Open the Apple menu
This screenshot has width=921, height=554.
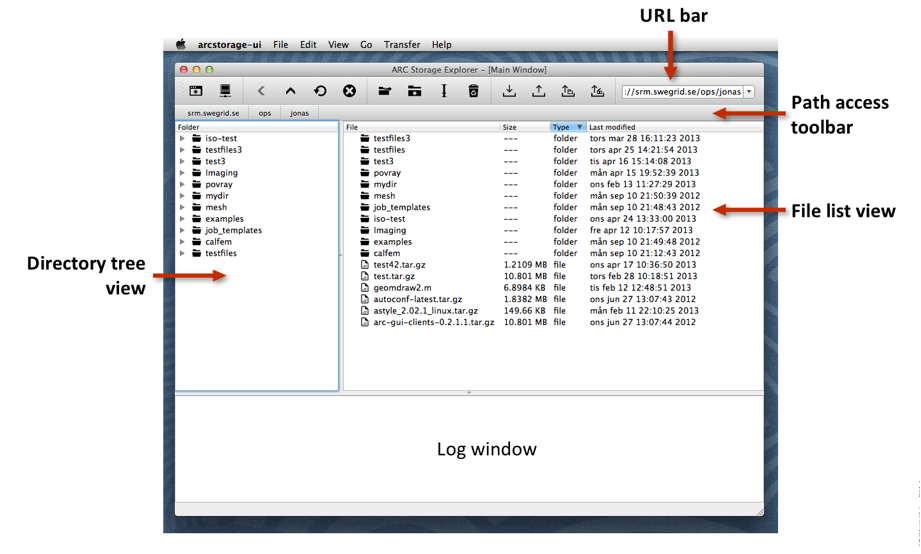[x=181, y=44]
